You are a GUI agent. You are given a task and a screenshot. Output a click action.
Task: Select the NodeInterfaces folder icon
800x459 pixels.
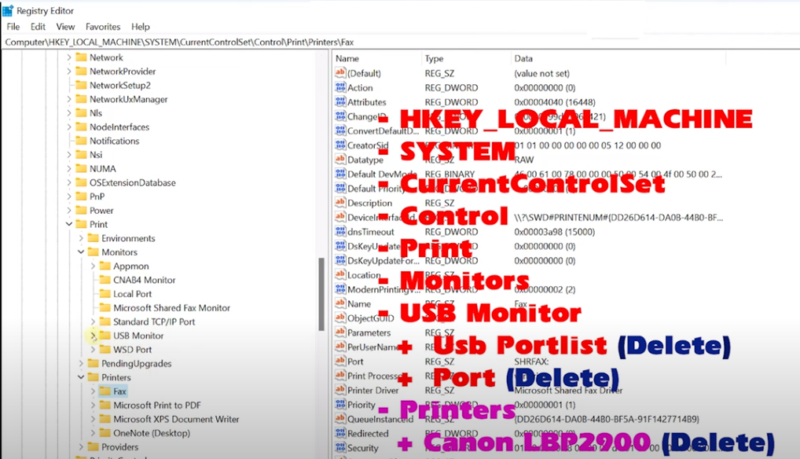(x=81, y=126)
